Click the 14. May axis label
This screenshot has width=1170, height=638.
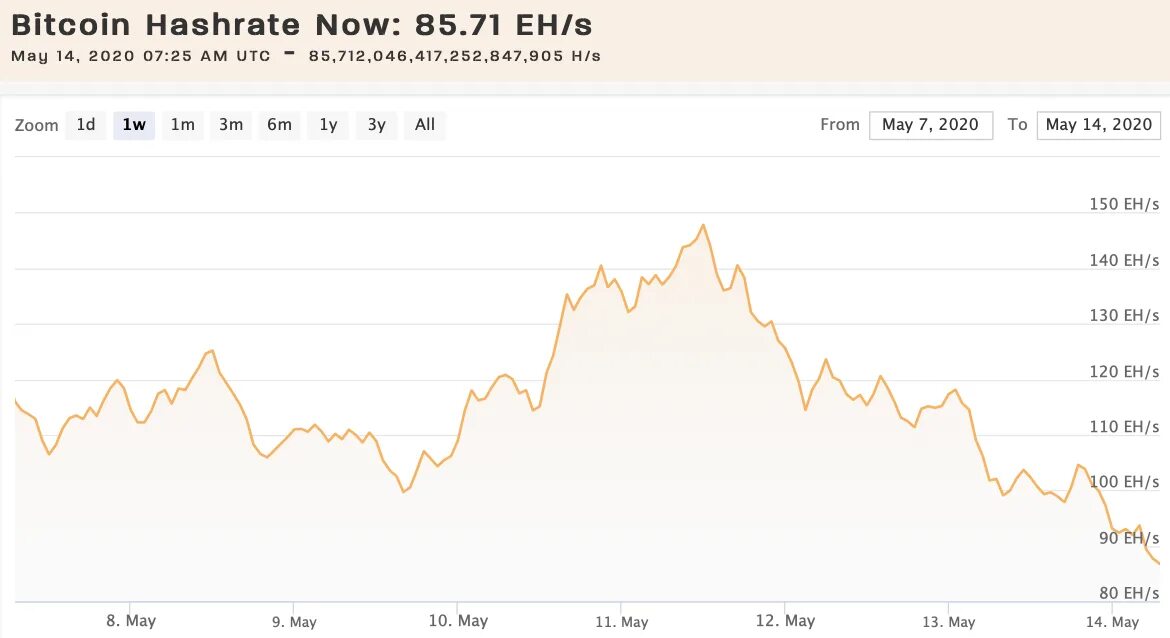(x=1113, y=622)
